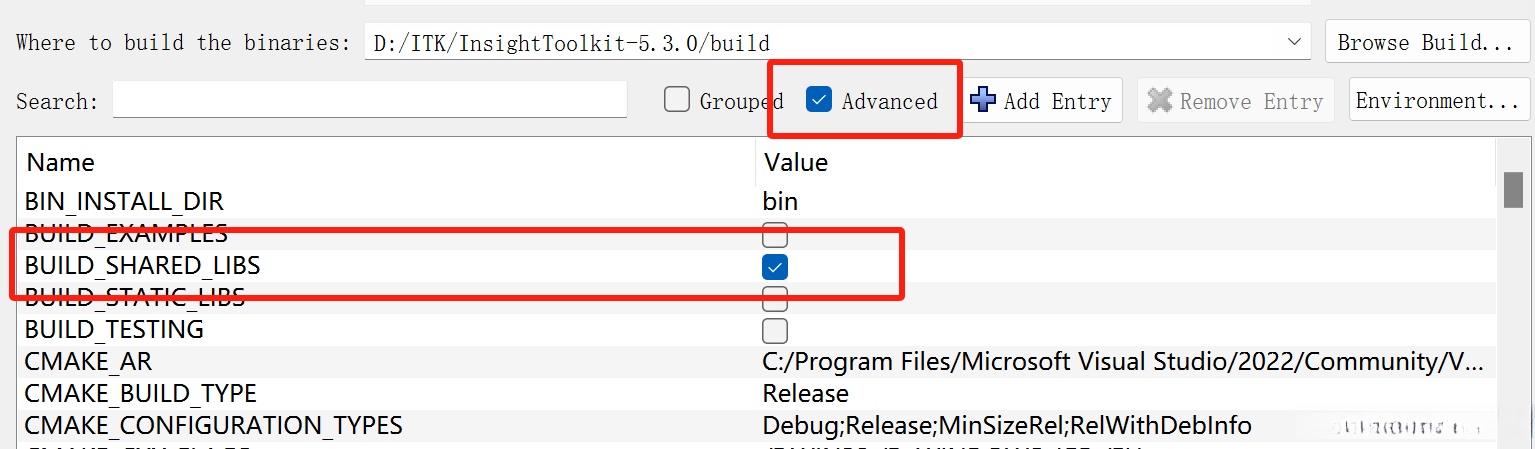Click the Value column header
The width and height of the screenshot is (1535, 449).
796,162
